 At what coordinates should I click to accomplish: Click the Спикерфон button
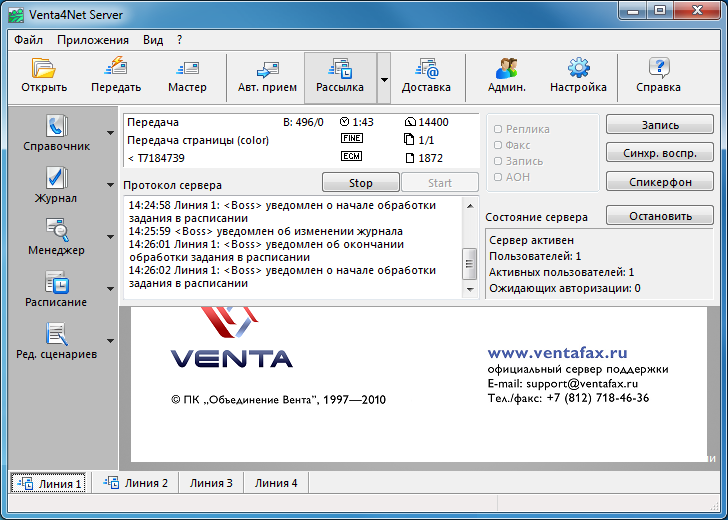point(660,182)
